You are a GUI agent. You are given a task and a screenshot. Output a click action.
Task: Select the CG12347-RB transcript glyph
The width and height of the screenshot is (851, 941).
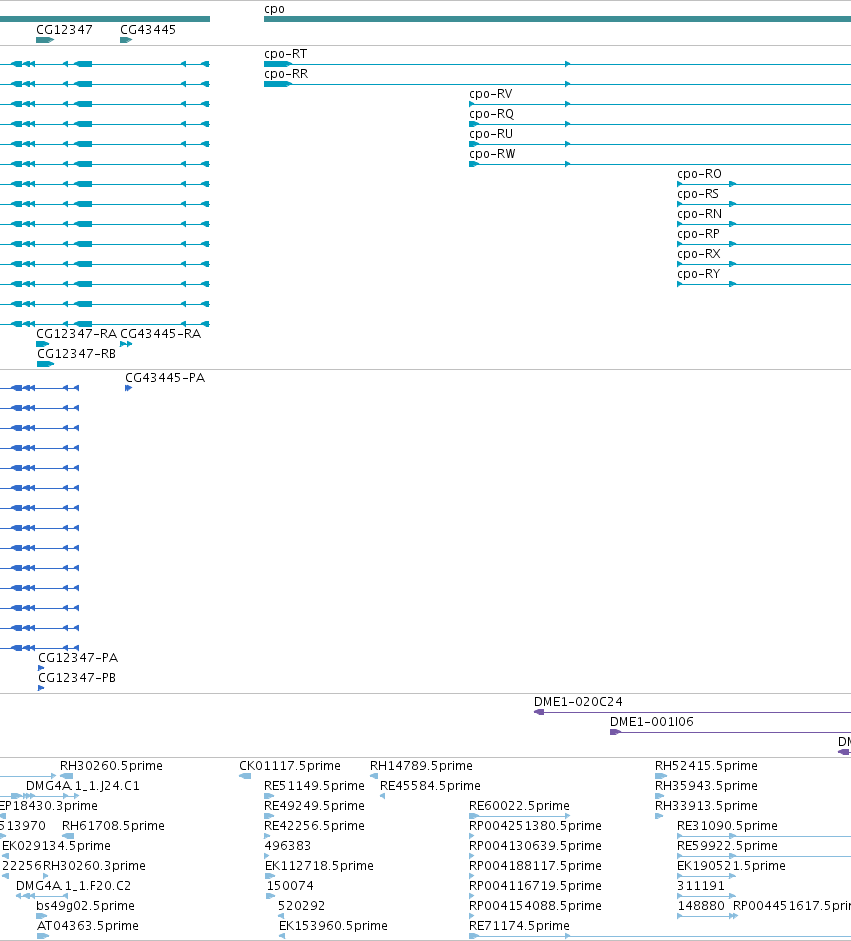pyautogui.click(x=46, y=364)
